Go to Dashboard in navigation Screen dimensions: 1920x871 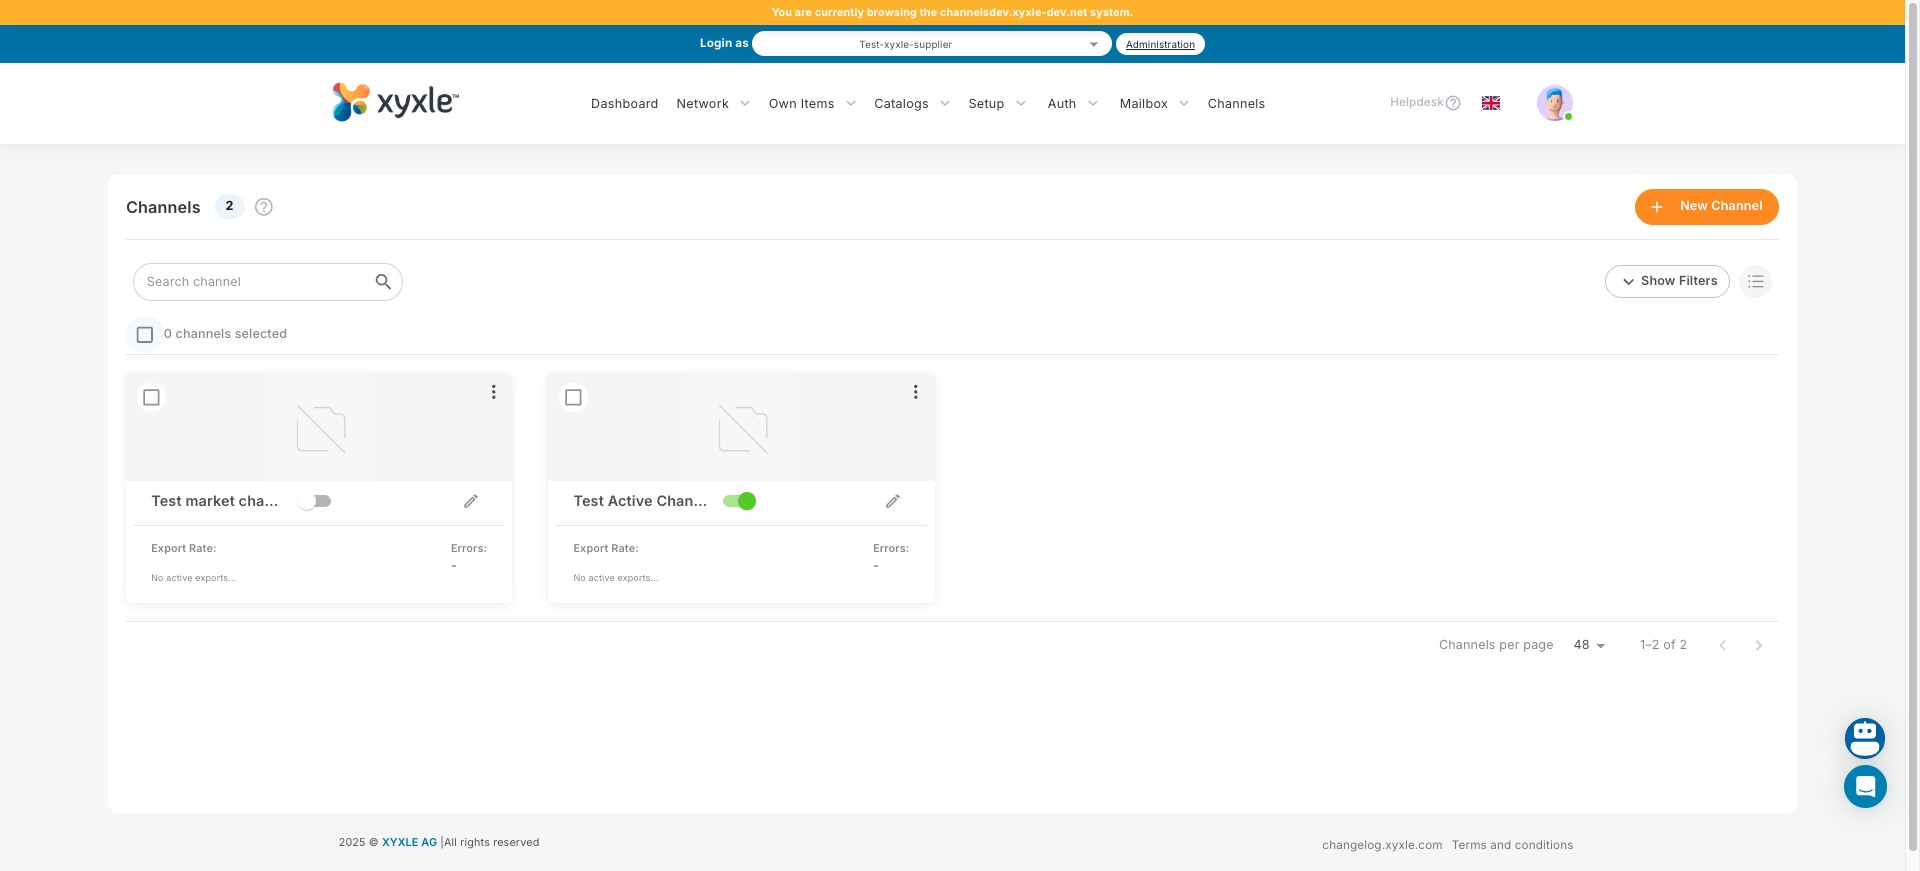[624, 104]
